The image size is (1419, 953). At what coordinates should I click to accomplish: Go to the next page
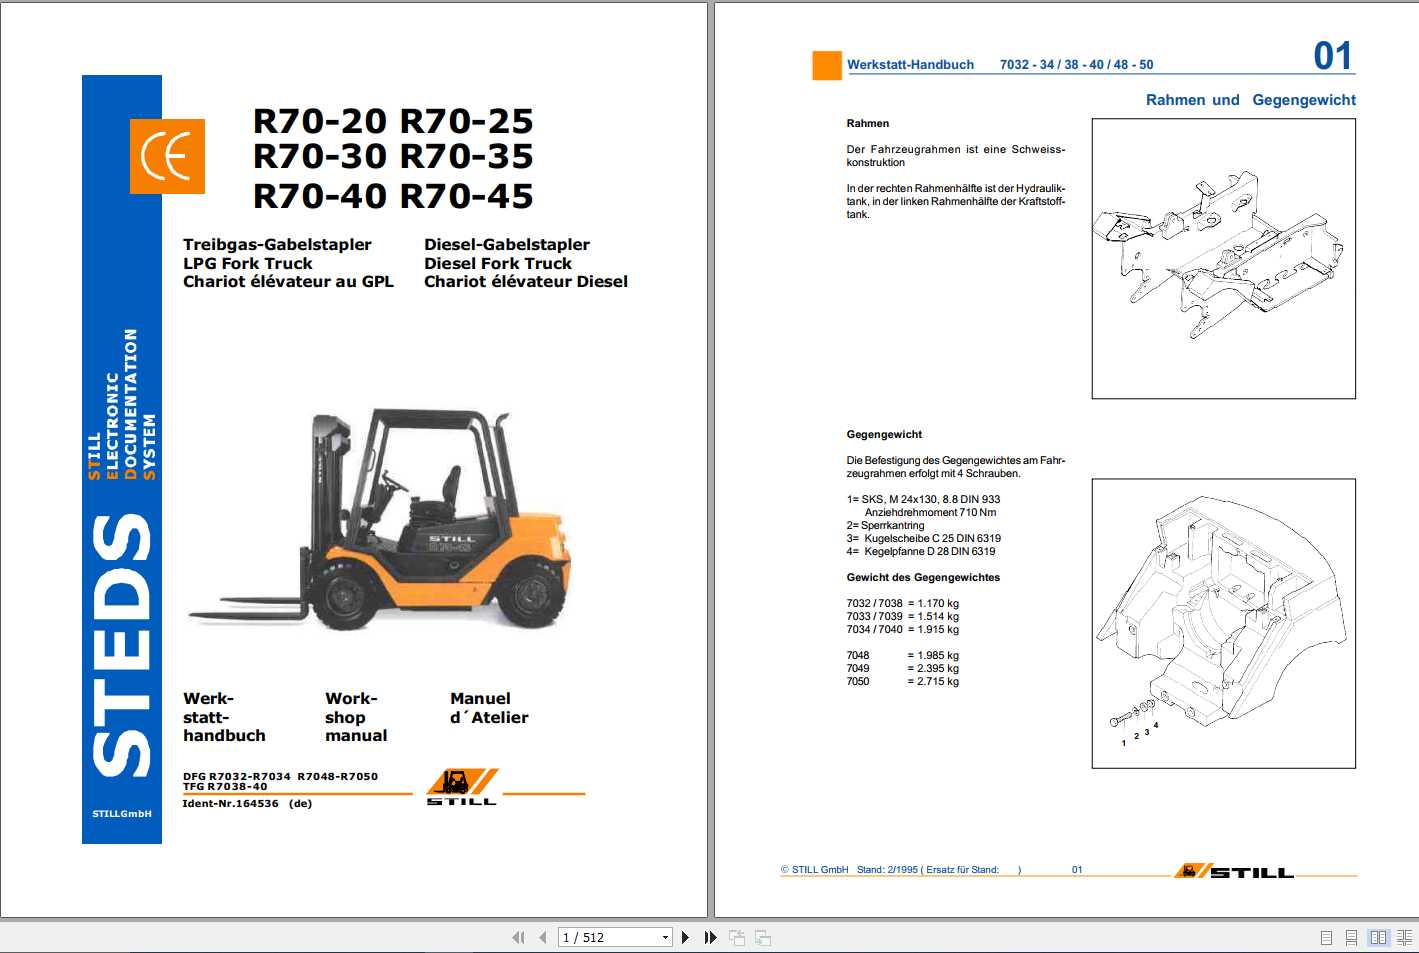[x=685, y=937]
